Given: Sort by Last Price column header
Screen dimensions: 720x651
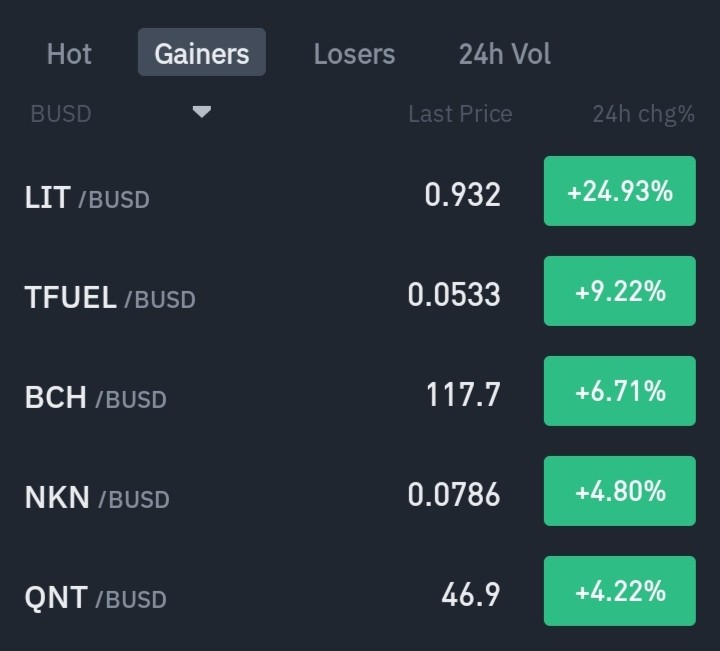Looking at the screenshot, I should coord(460,113).
